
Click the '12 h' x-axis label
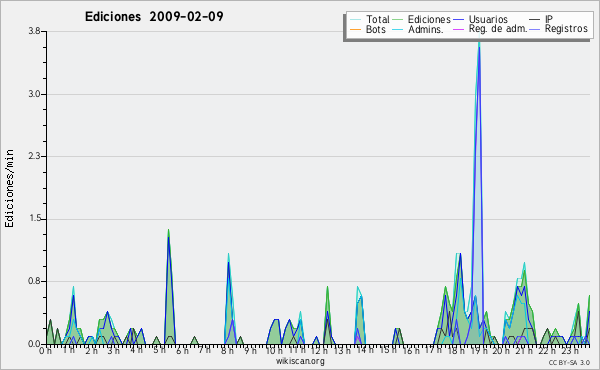320,350
